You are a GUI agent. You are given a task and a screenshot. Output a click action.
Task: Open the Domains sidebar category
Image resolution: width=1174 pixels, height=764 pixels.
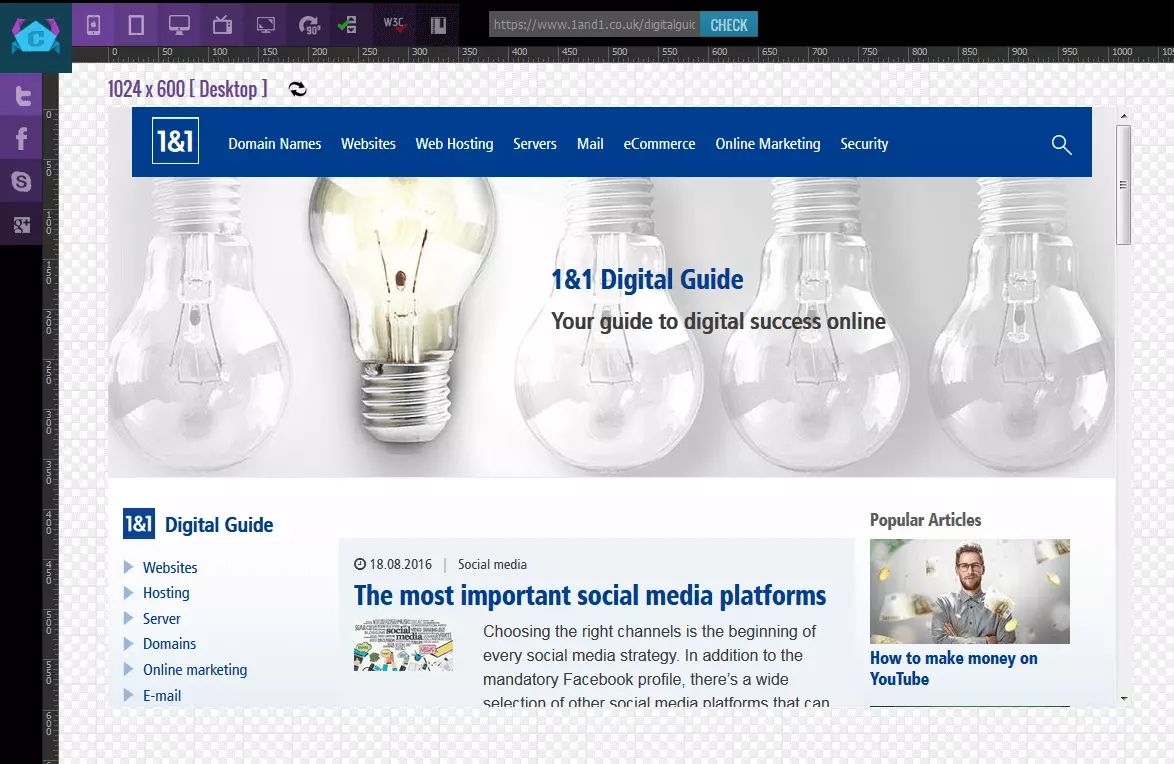169,644
